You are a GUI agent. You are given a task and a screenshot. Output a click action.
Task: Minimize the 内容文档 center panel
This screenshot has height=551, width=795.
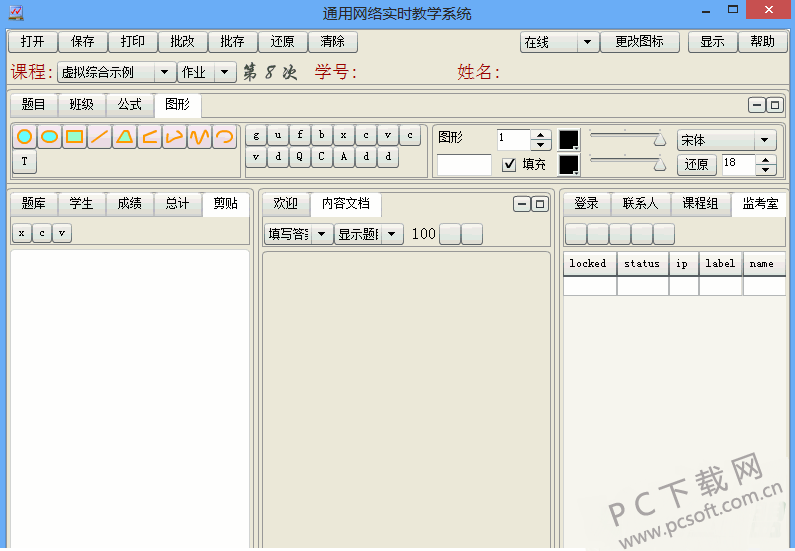522,204
